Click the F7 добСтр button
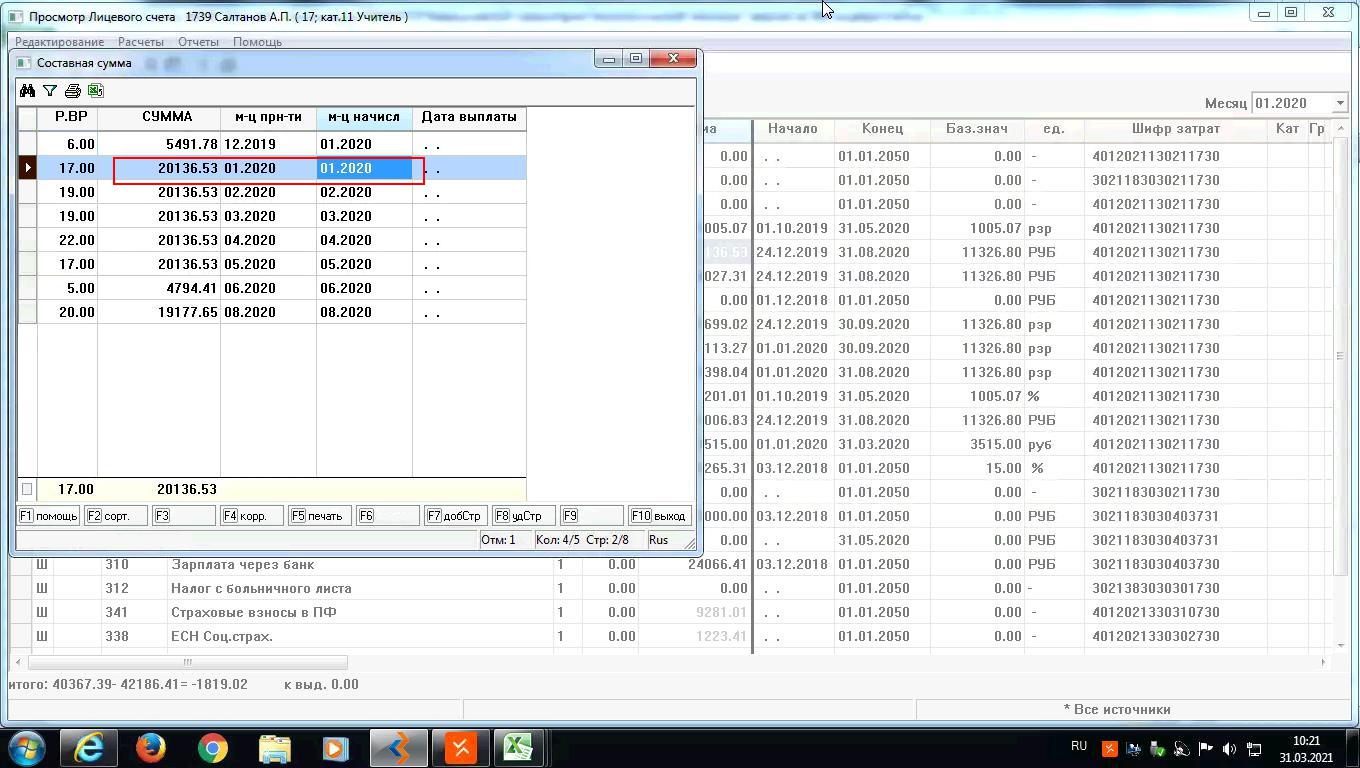This screenshot has height=768, width=1360. [456, 516]
